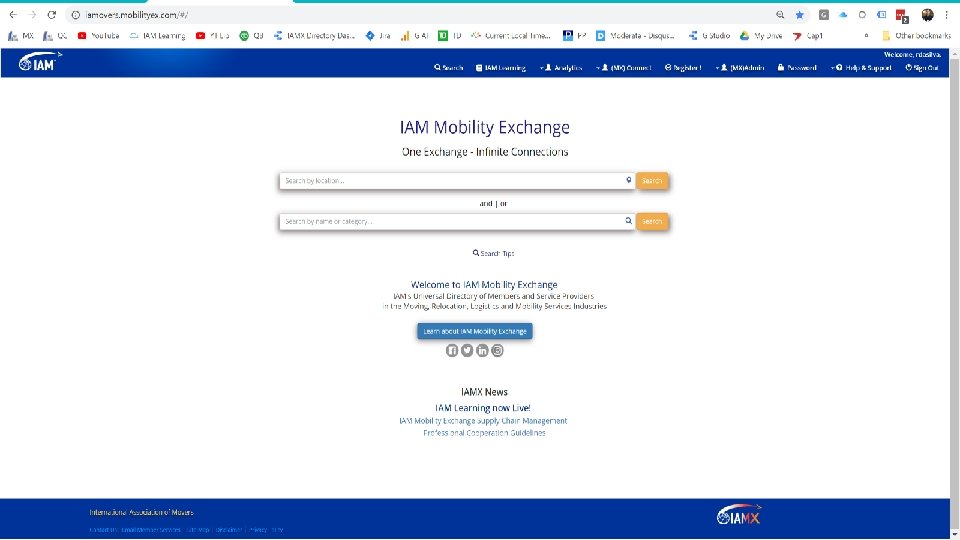Expand the (MX)Admin dropdown menu
The image size is (960, 540).
pos(740,68)
